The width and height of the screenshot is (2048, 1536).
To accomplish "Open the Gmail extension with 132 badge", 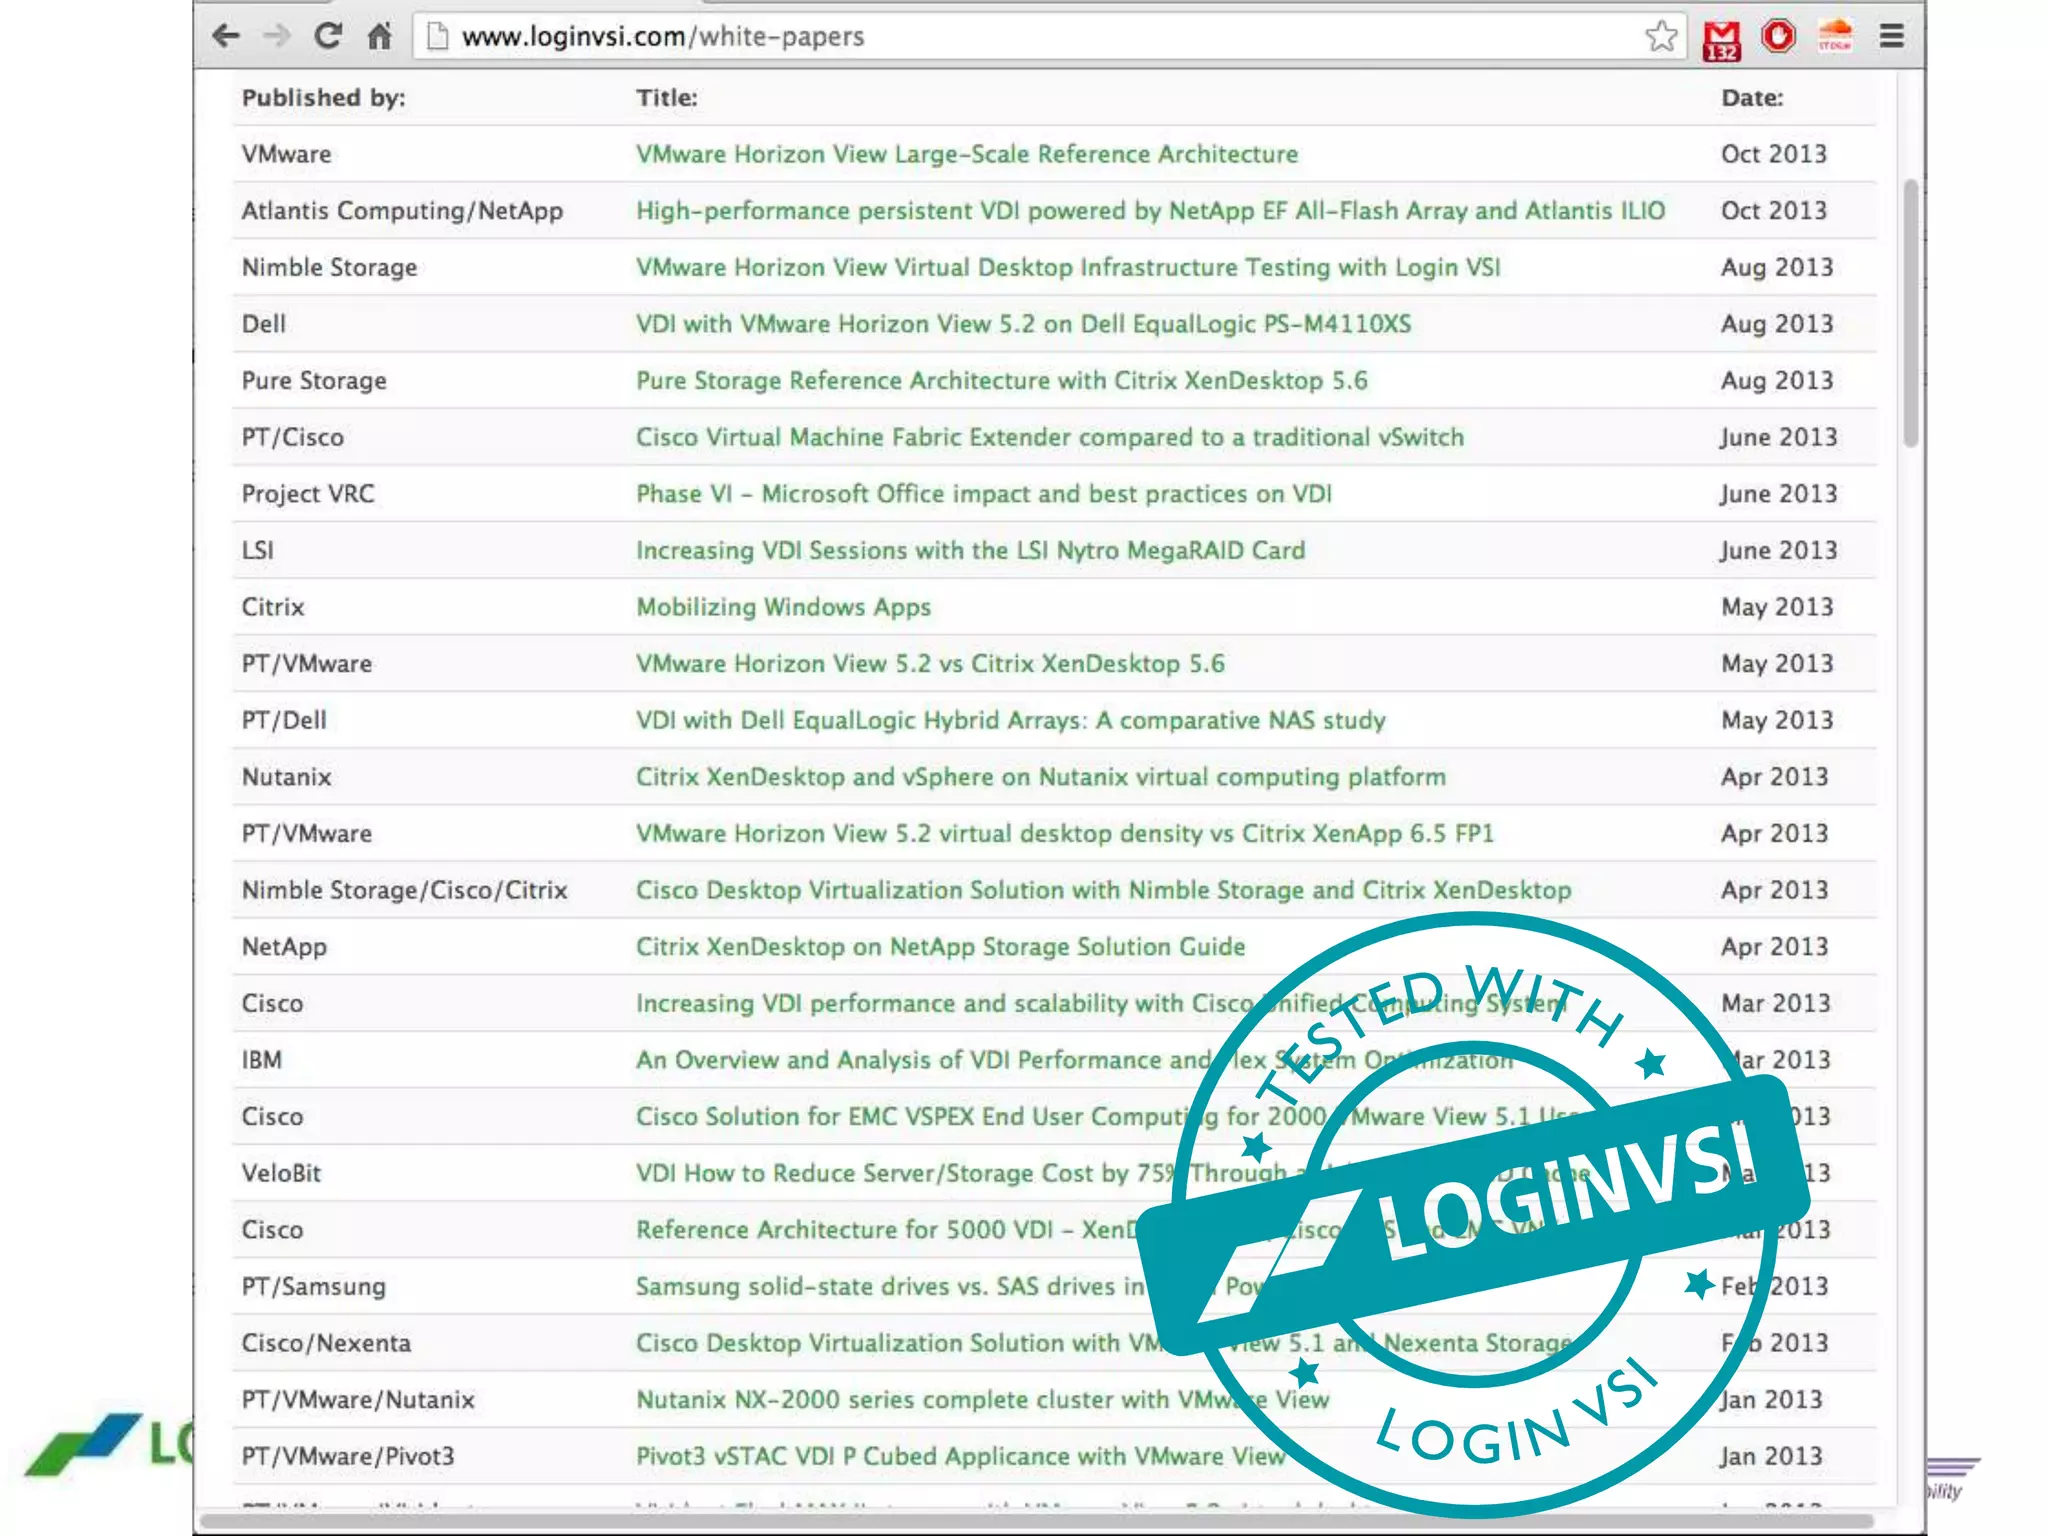I will [1721, 40].
